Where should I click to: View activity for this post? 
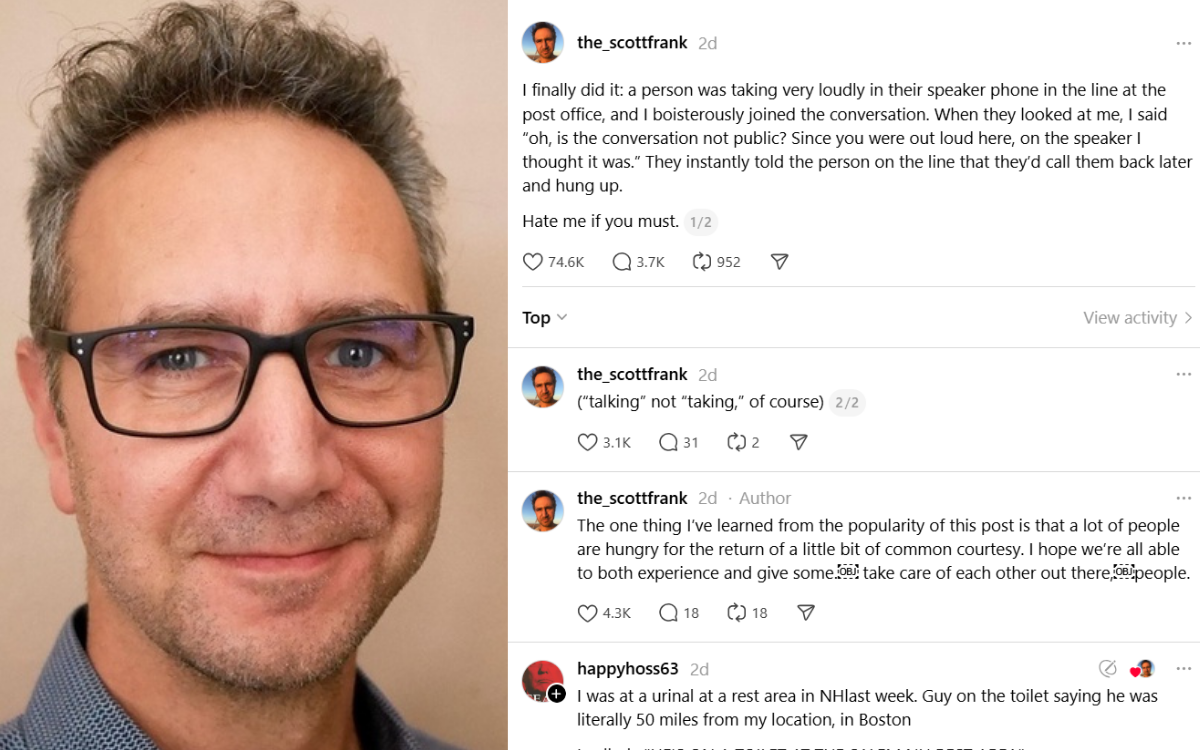(x=1138, y=318)
